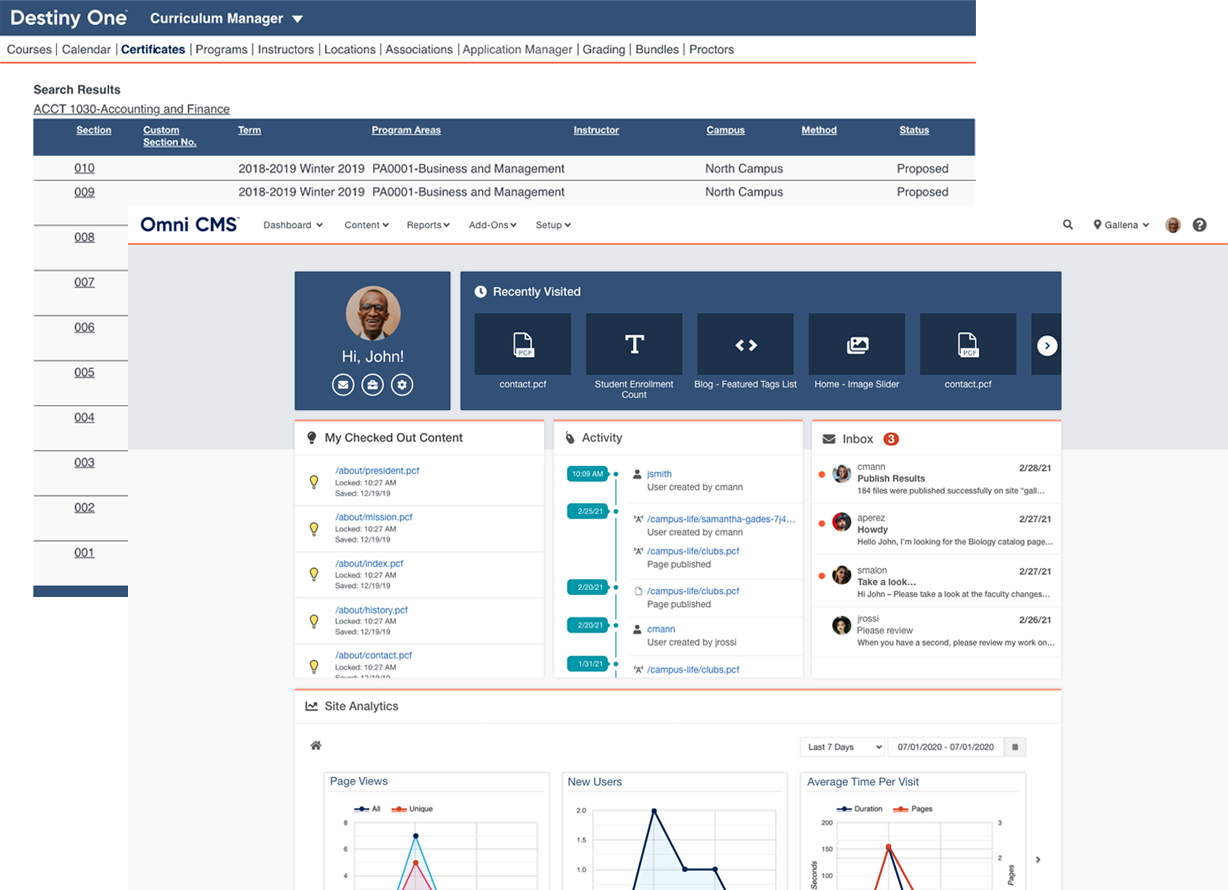Toggle the All series in Page Views legend
This screenshot has height=890, width=1228.
[x=368, y=808]
